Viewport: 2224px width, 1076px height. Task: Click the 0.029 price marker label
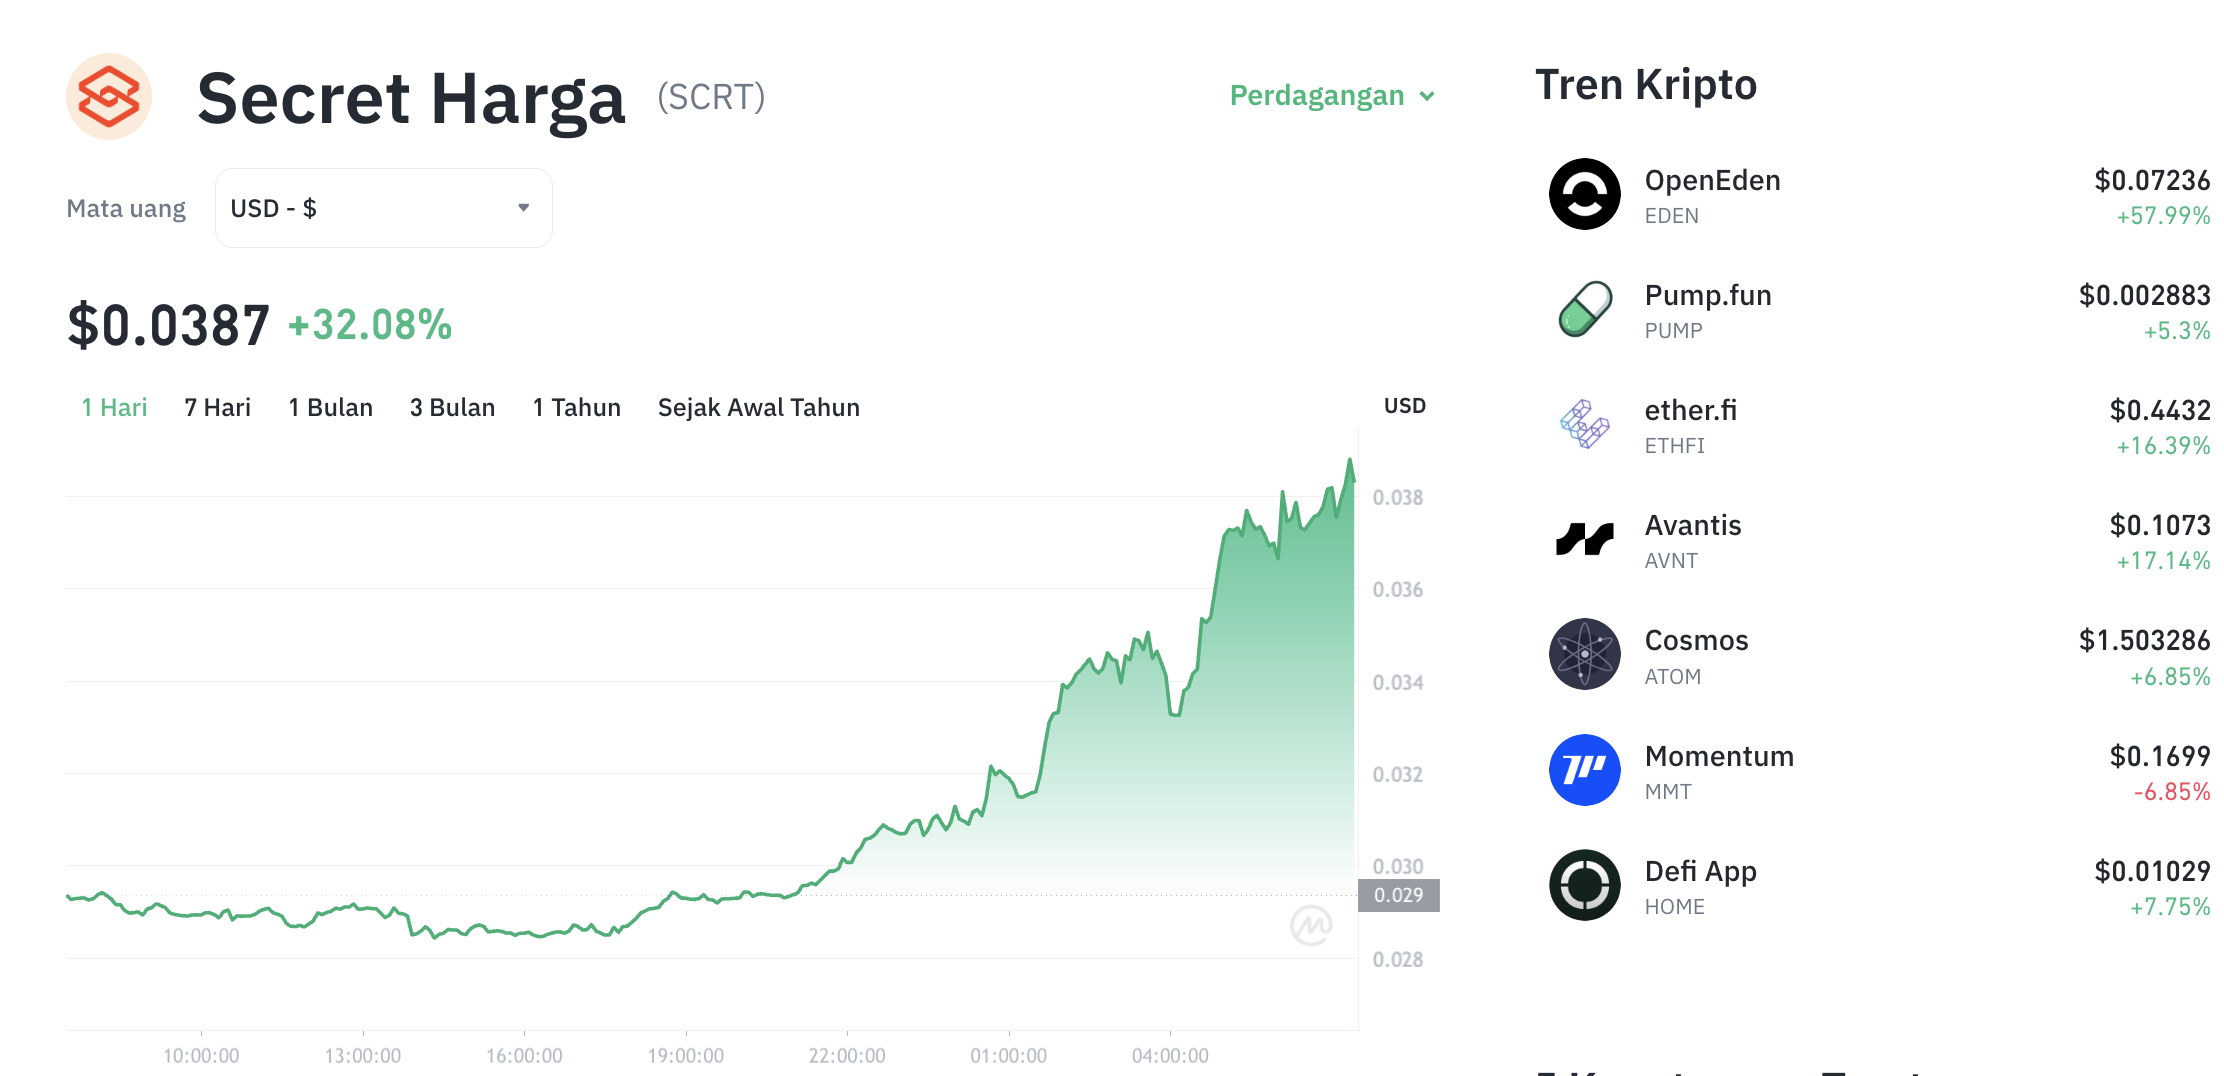pos(1398,895)
